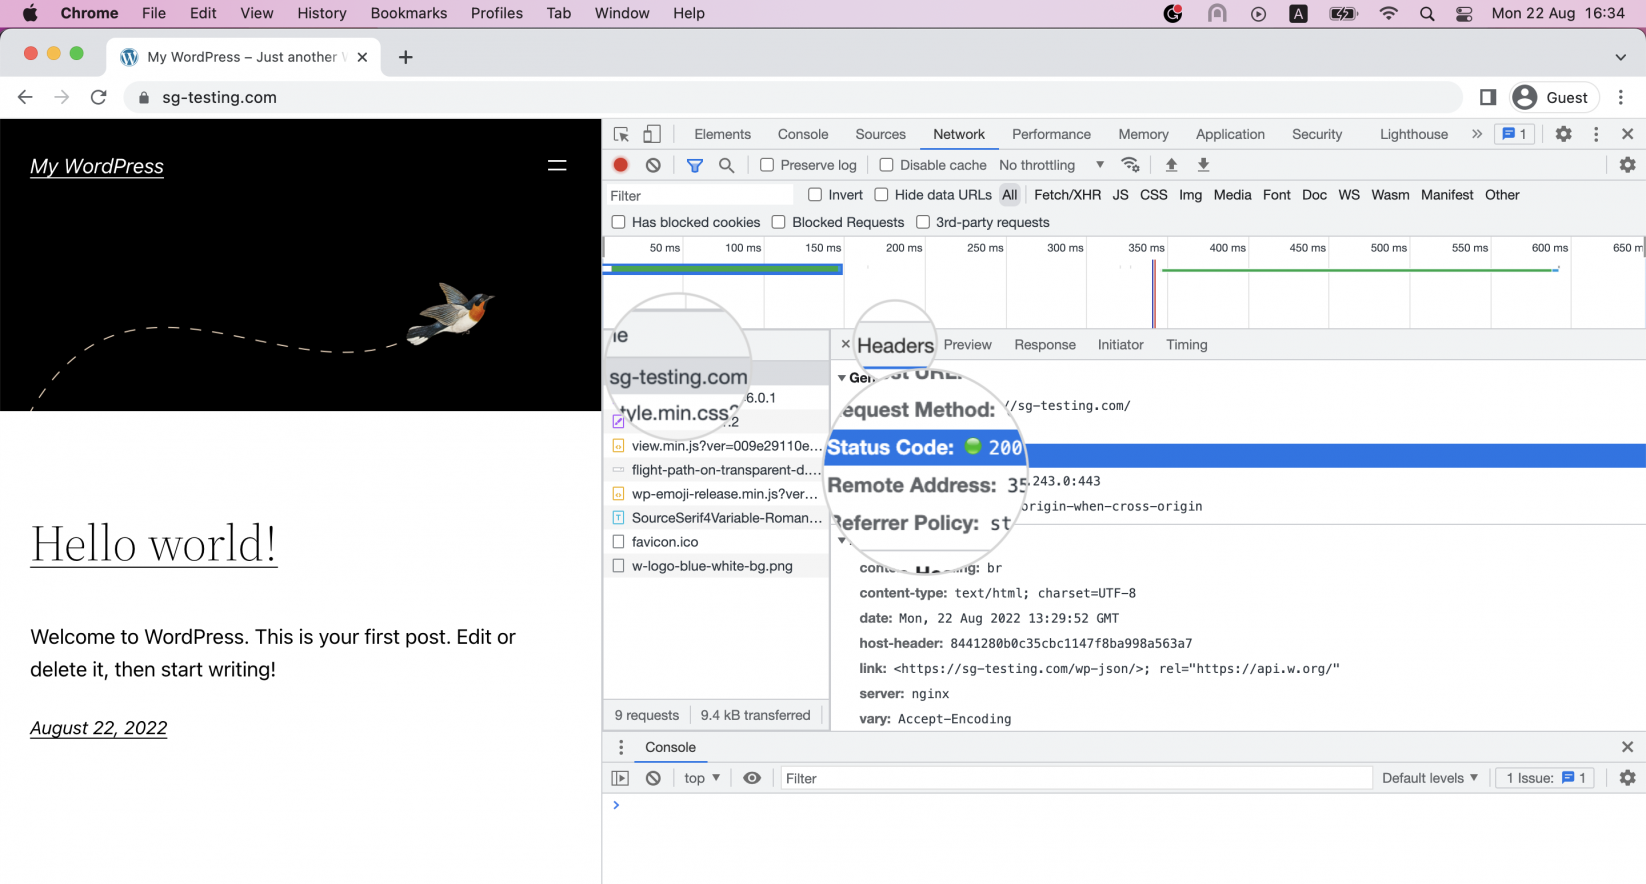Show the console sidebar icon
The width and height of the screenshot is (1646, 884).
(621, 778)
